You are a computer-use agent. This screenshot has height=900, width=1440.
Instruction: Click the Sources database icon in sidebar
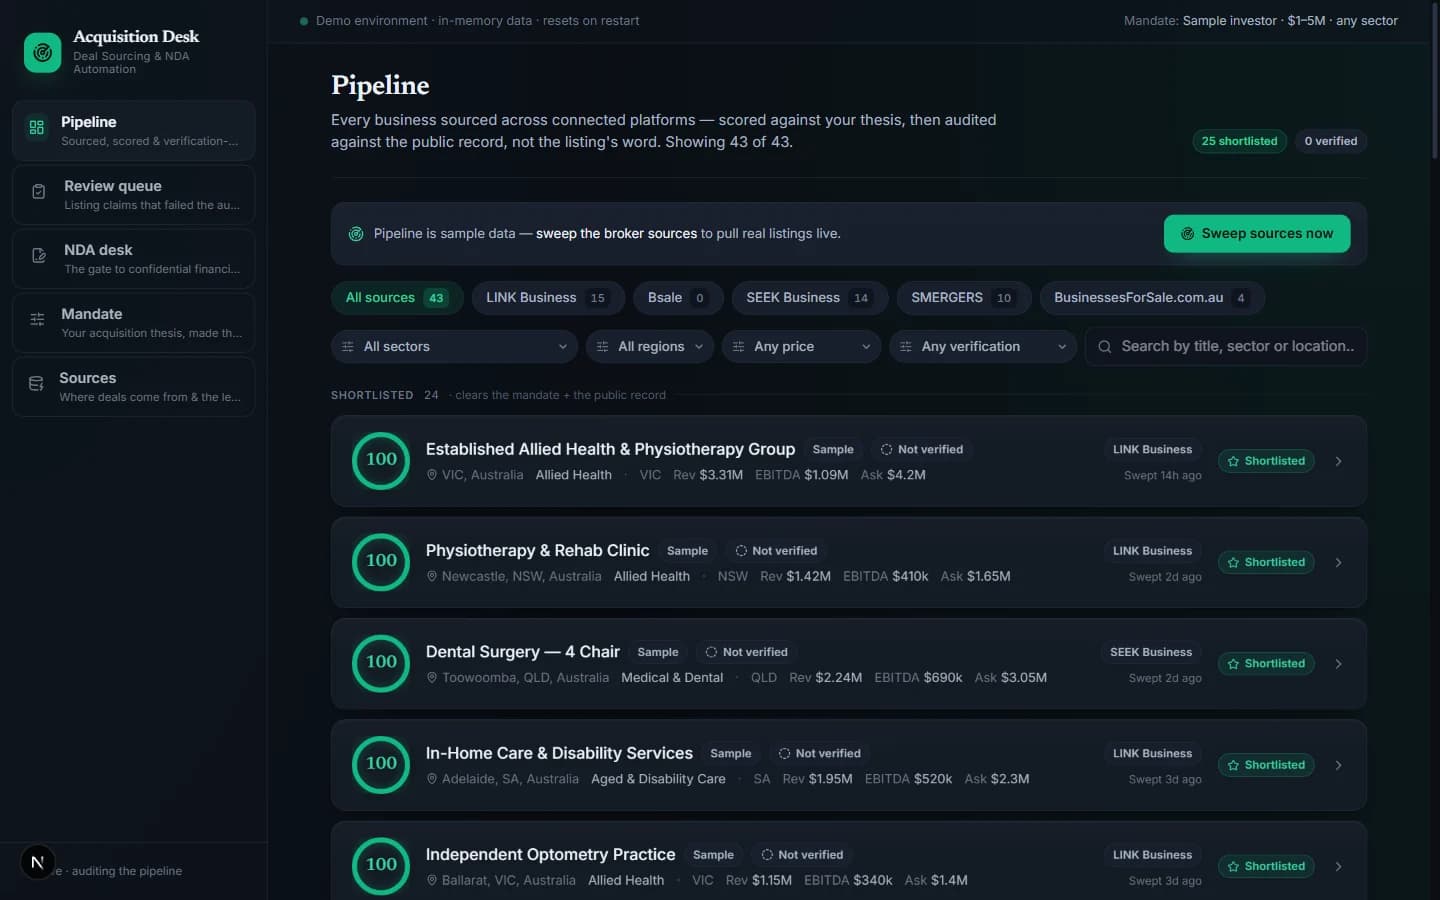(36, 384)
